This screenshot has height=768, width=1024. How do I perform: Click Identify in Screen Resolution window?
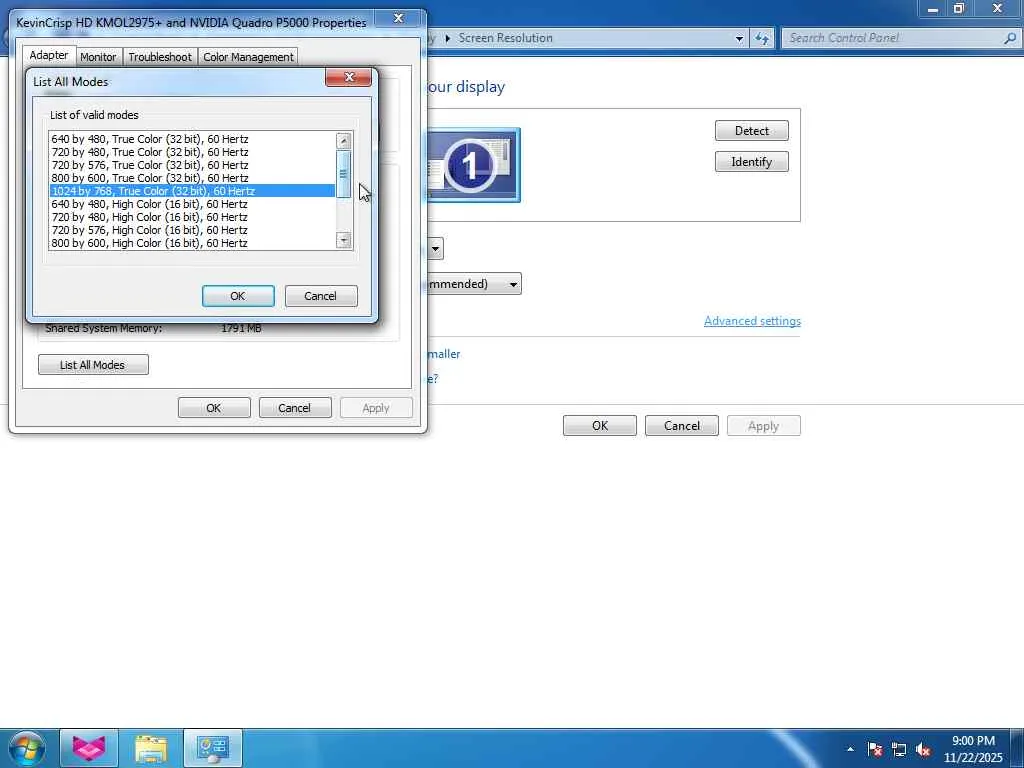point(752,161)
